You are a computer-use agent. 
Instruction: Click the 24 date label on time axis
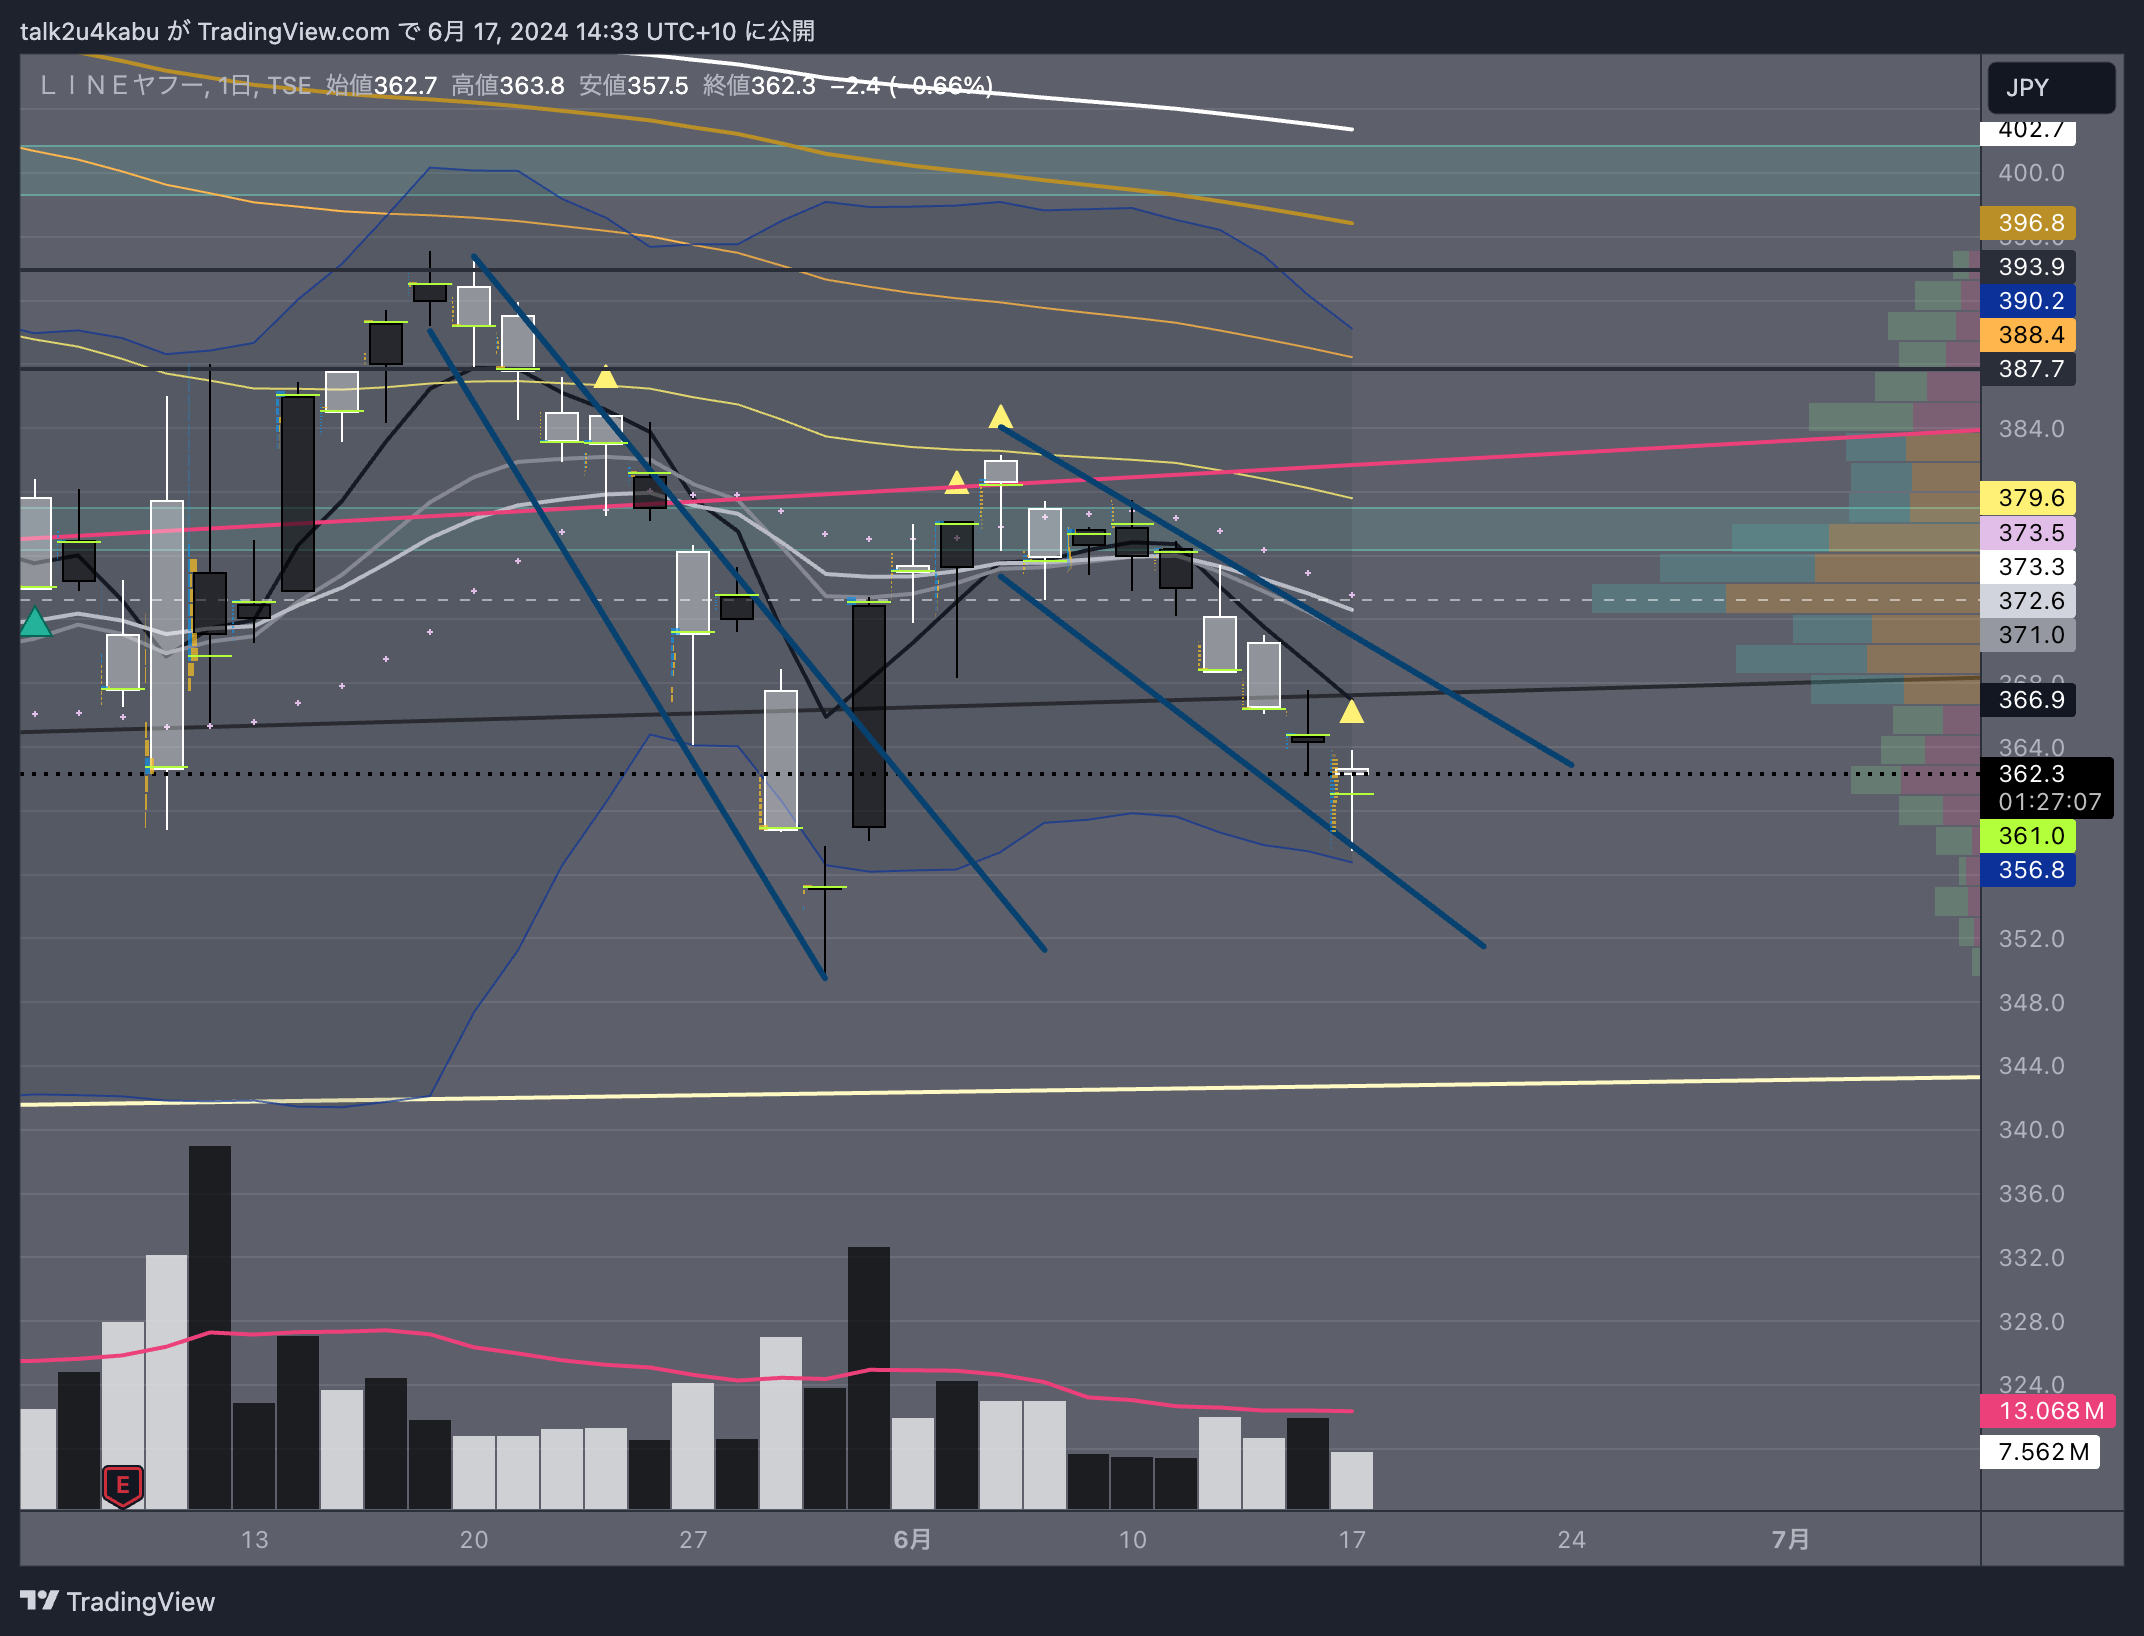1571,1539
